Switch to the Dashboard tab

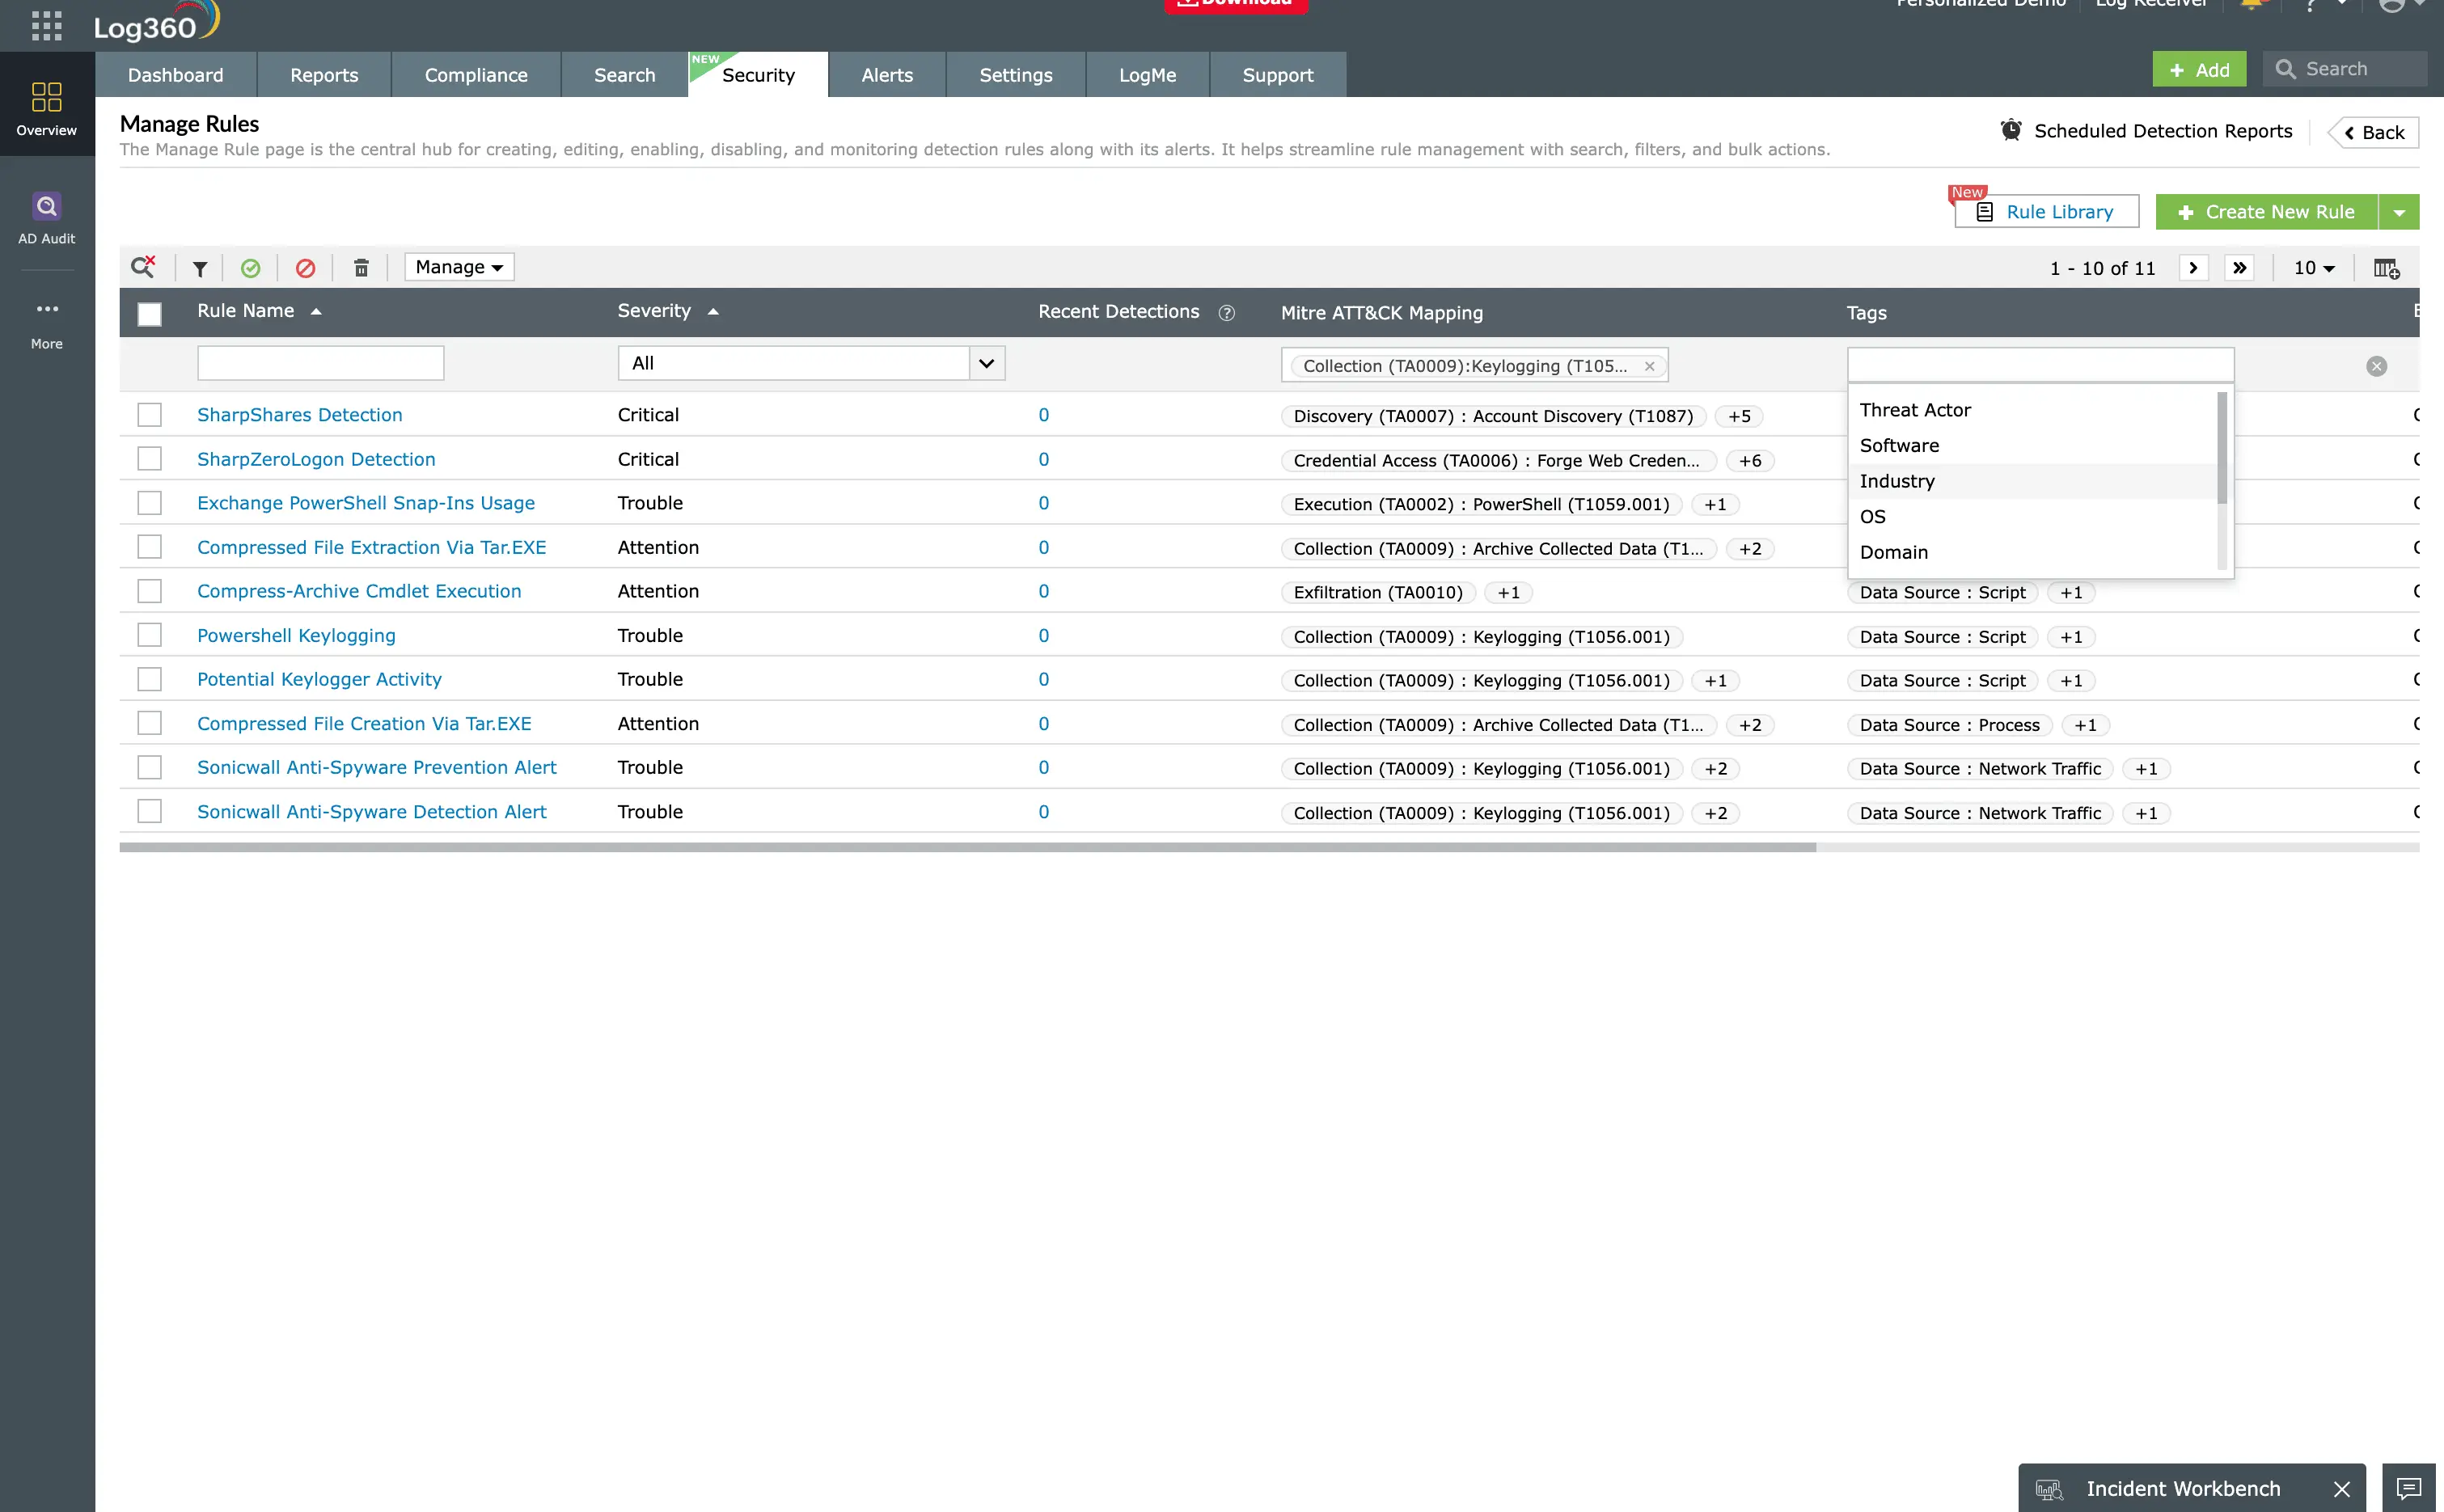[x=176, y=75]
